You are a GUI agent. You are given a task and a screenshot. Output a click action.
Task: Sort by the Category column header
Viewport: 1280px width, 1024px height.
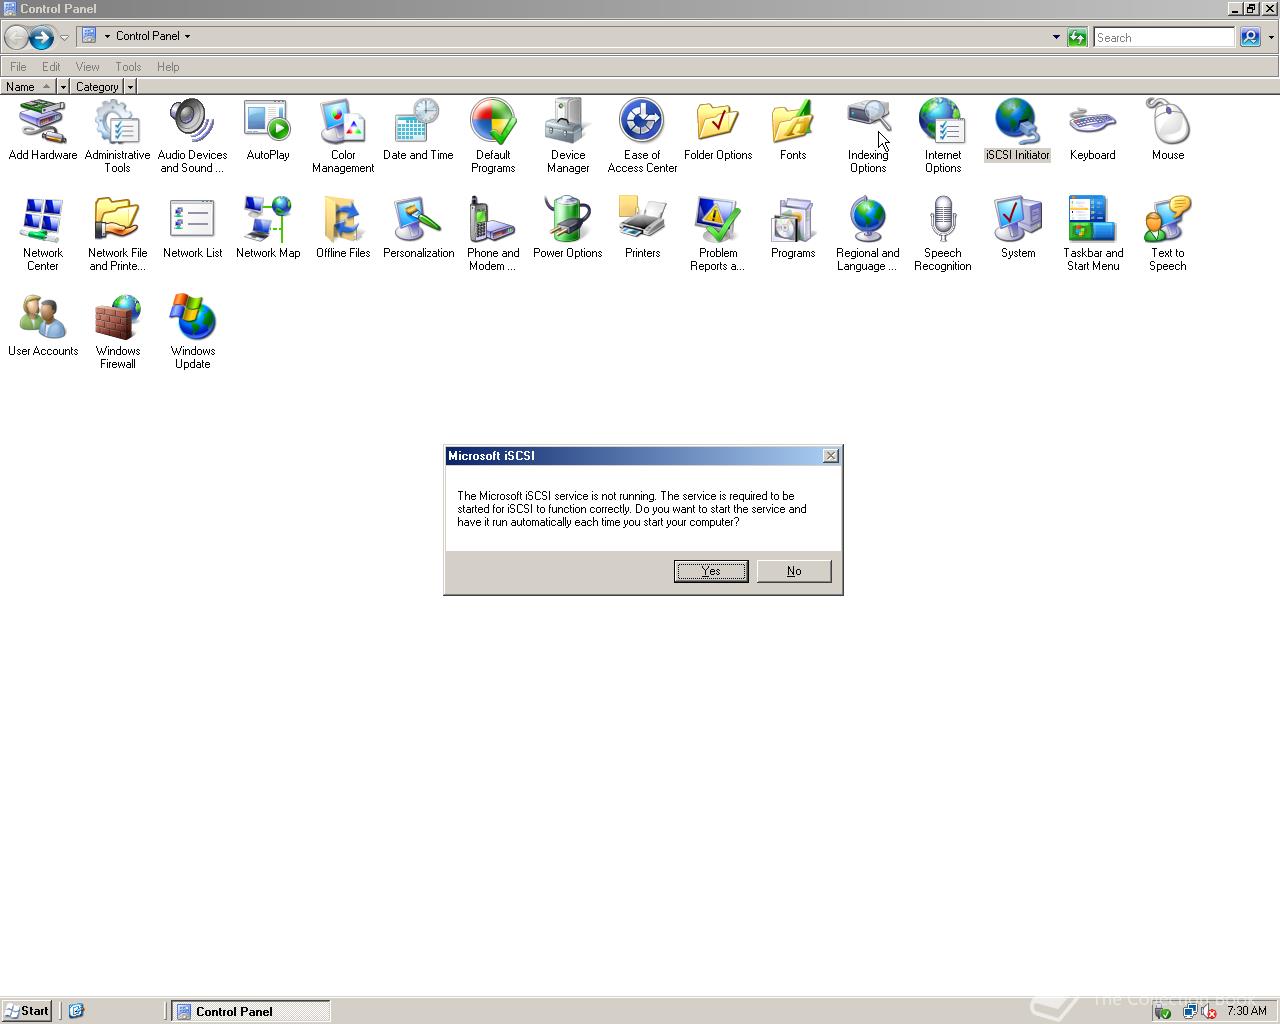point(97,87)
